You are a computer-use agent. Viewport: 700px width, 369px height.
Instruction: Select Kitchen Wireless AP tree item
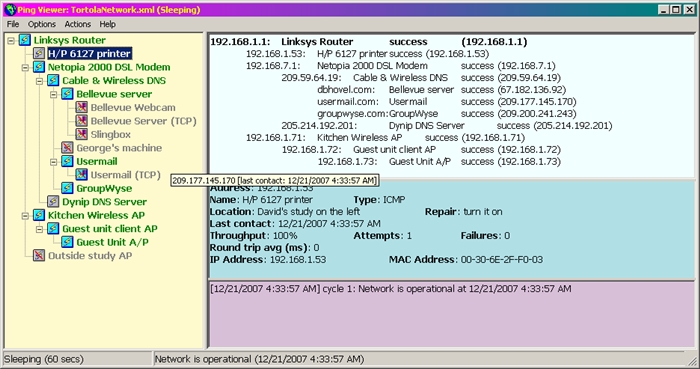pos(96,215)
